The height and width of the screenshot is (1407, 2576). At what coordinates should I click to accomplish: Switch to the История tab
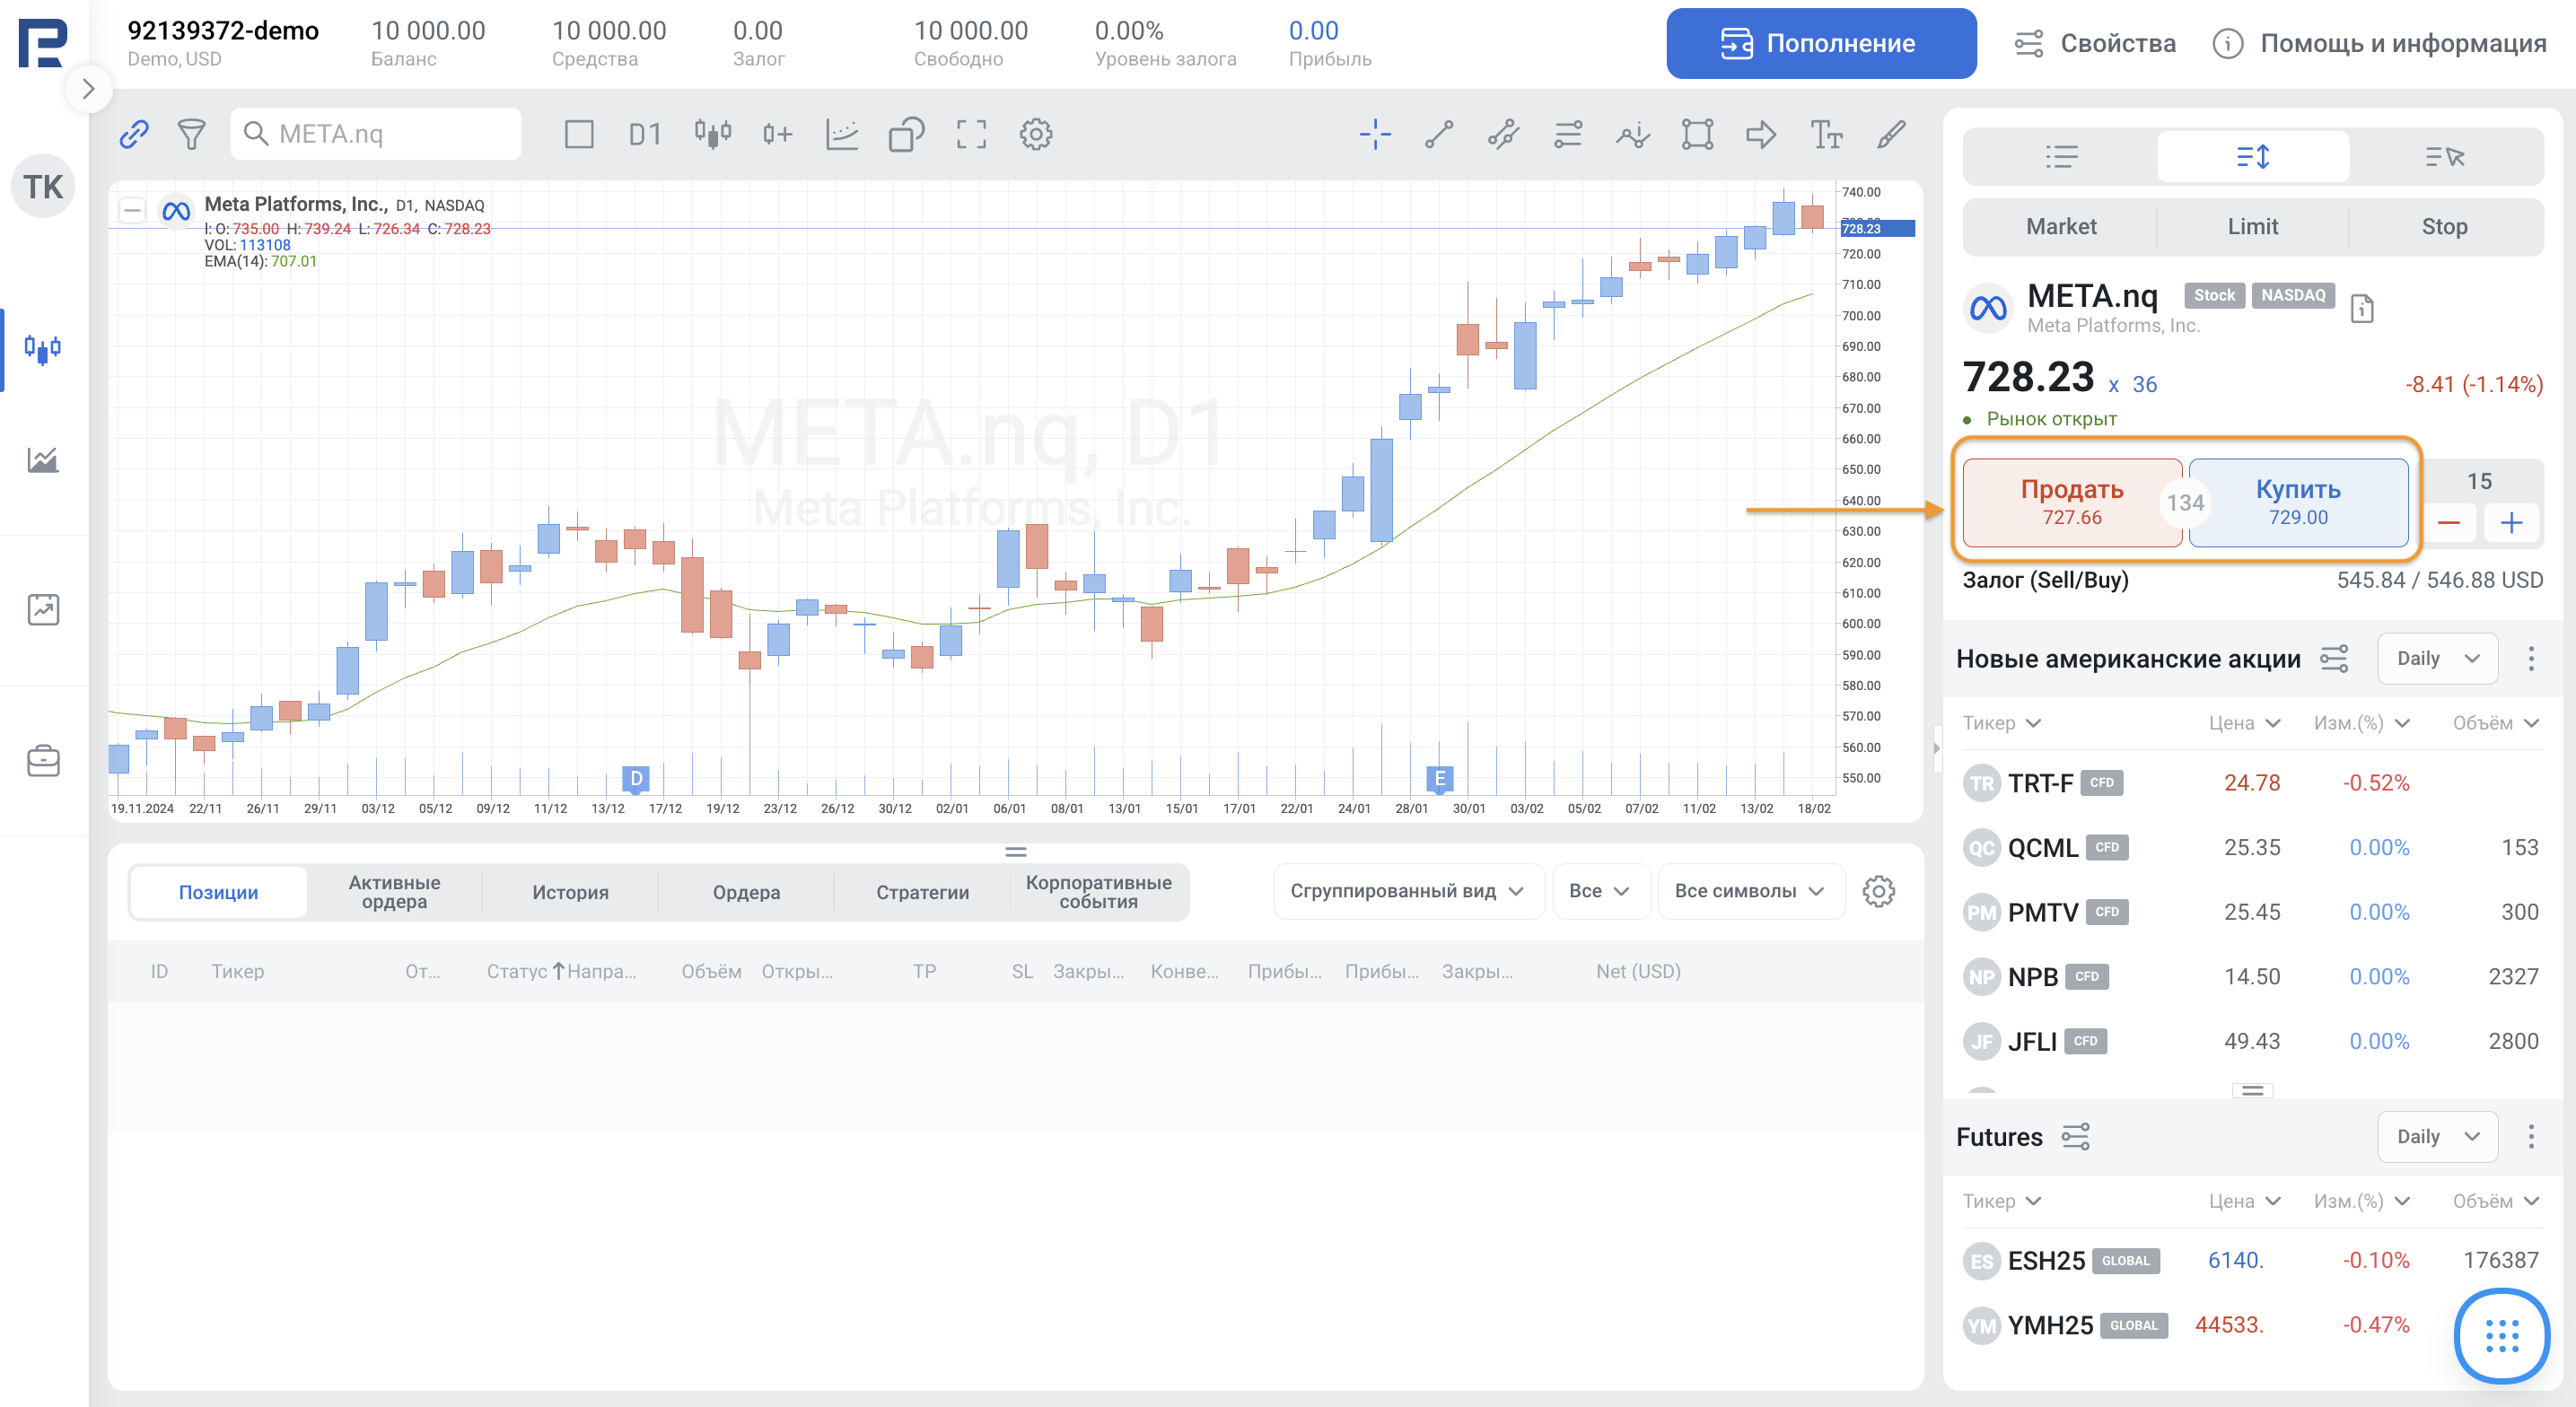(x=570, y=892)
